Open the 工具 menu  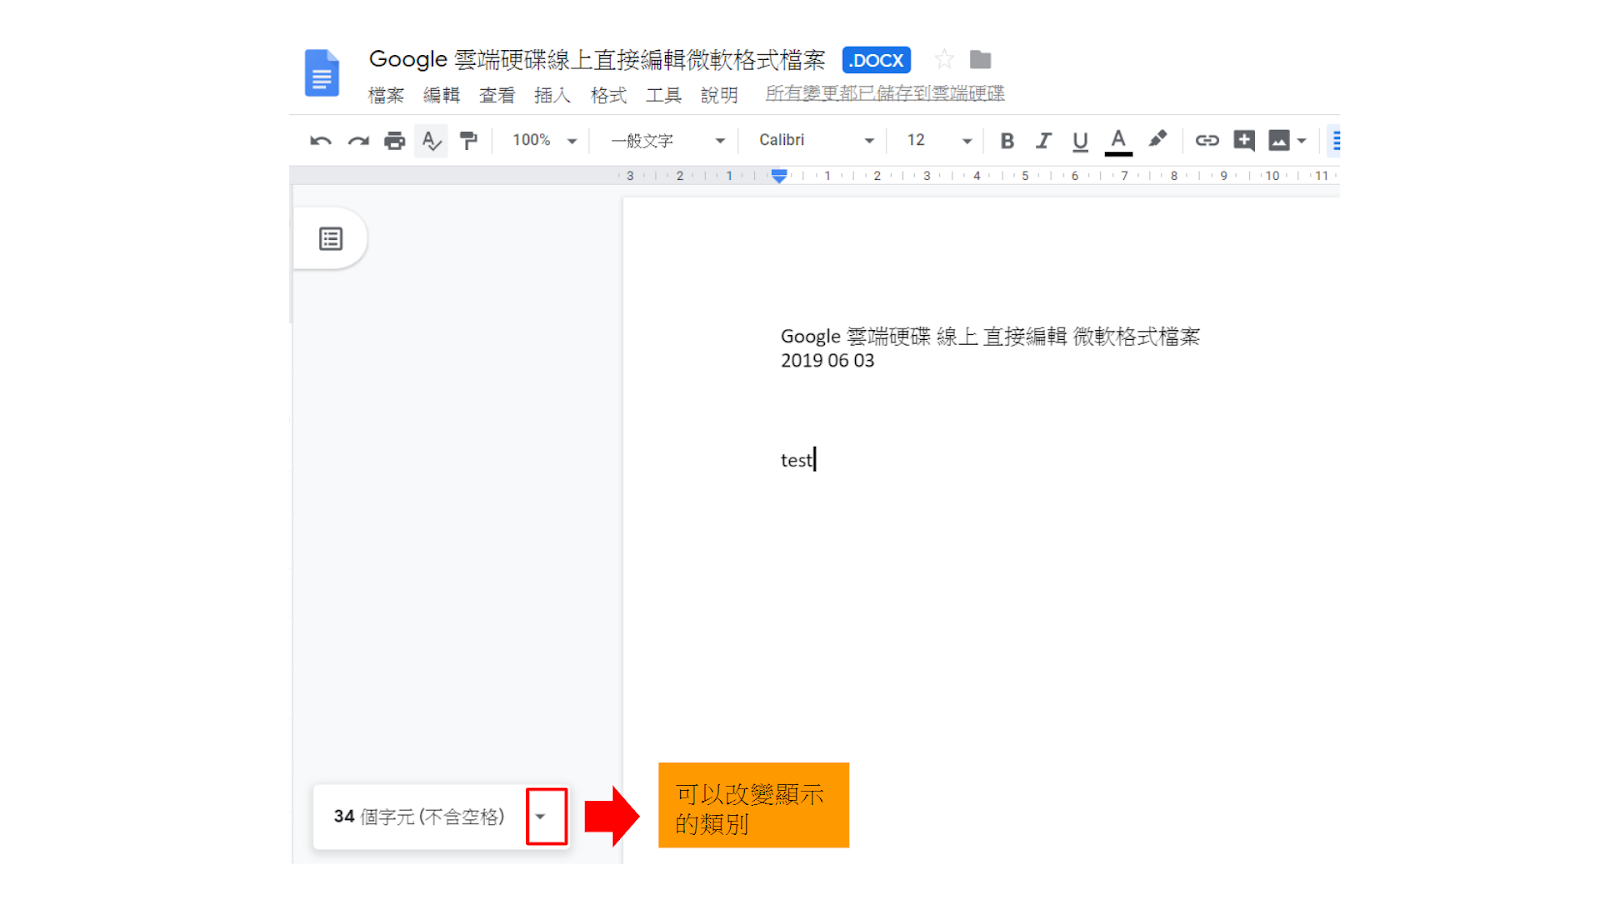pyautogui.click(x=663, y=96)
